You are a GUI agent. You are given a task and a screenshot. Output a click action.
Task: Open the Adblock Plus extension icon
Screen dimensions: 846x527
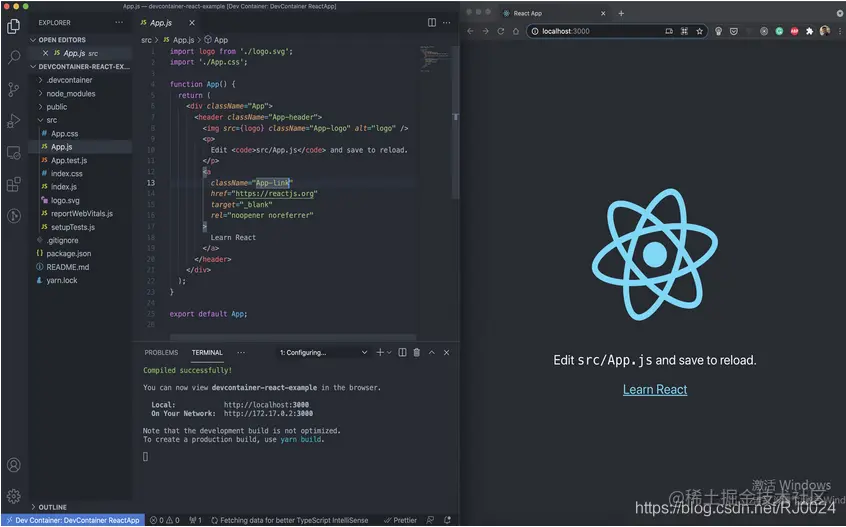pyautogui.click(x=794, y=31)
